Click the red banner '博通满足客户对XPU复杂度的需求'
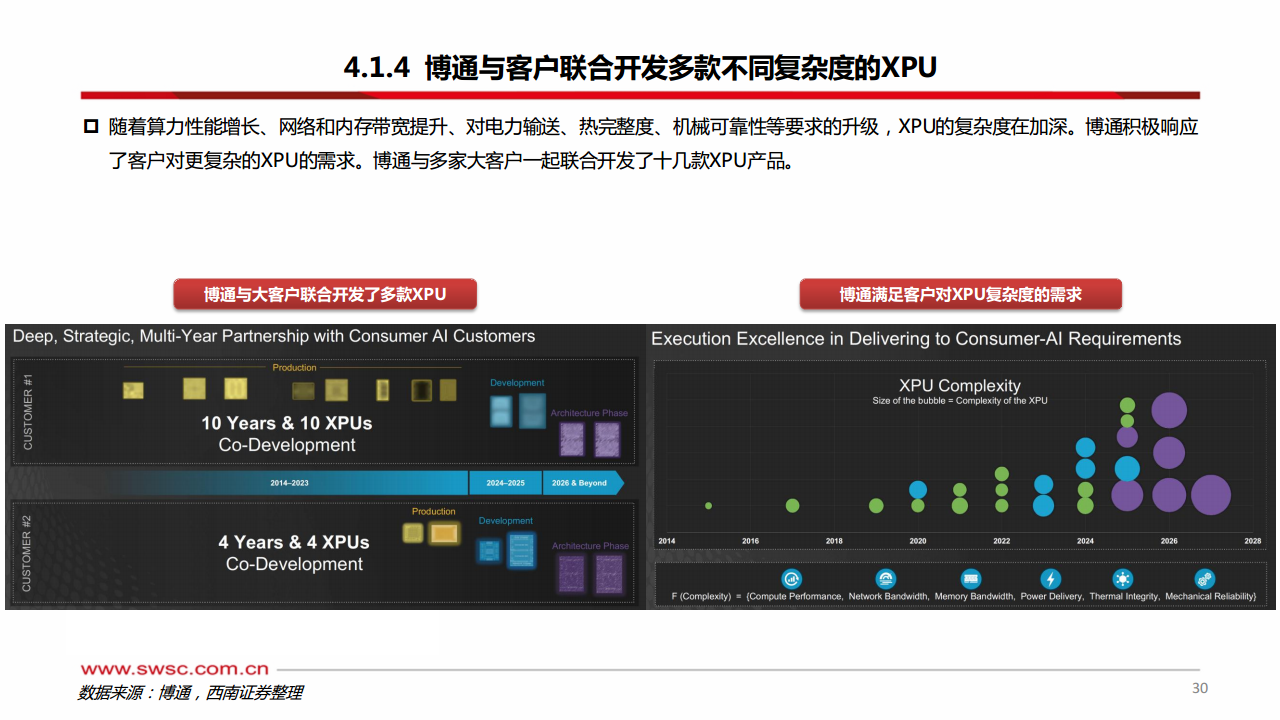This screenshot has width=1280, height=720. (960, 294)
